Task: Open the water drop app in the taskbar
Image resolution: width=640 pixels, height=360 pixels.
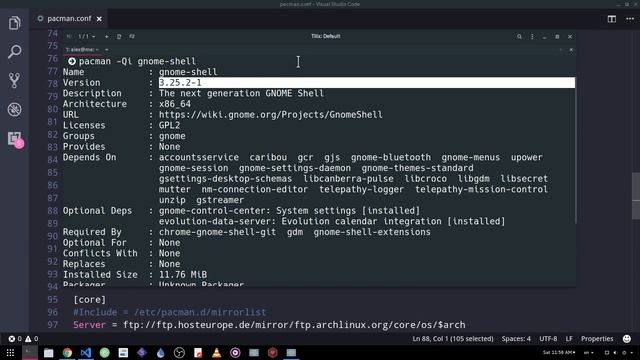Action: pyautogui.click(x=160, y=353)
